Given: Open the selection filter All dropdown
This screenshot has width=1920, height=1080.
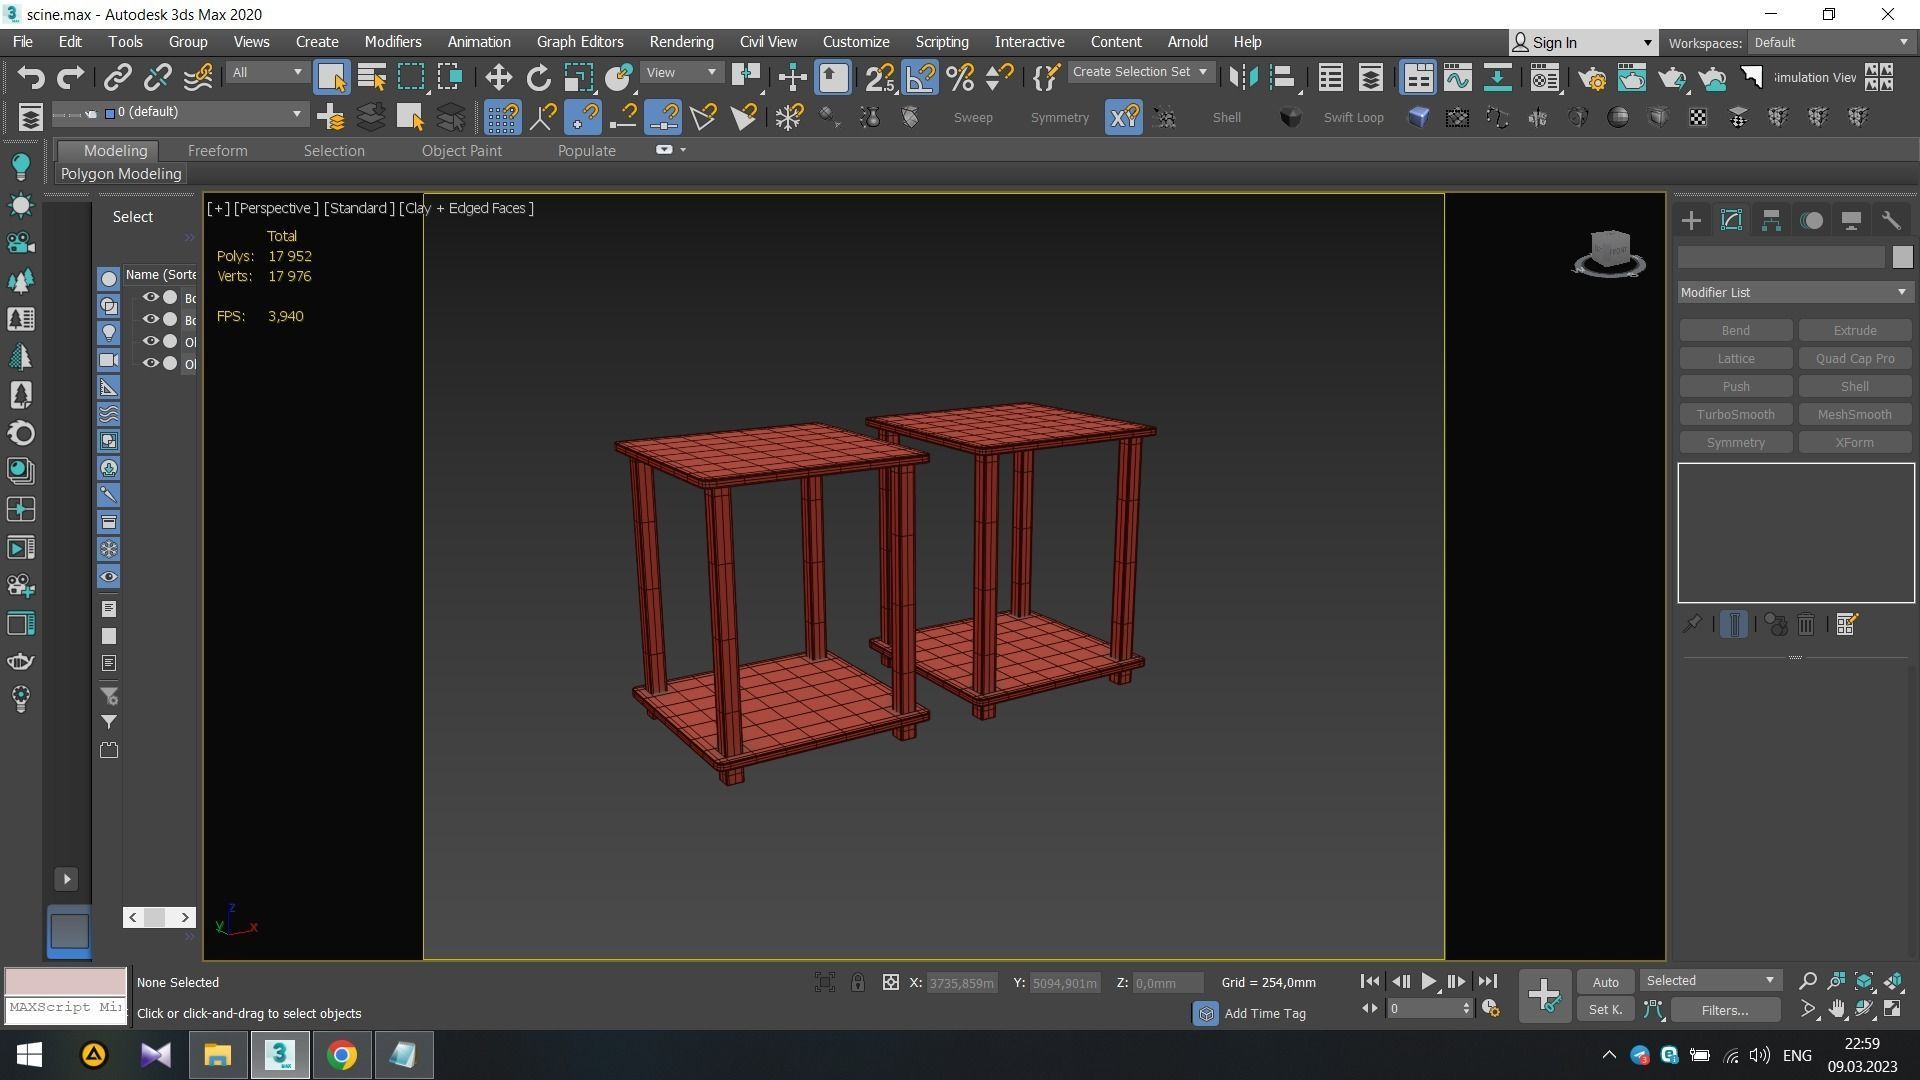Looking at the screenshot, I should pyautogui.click(x=266, y=72).
